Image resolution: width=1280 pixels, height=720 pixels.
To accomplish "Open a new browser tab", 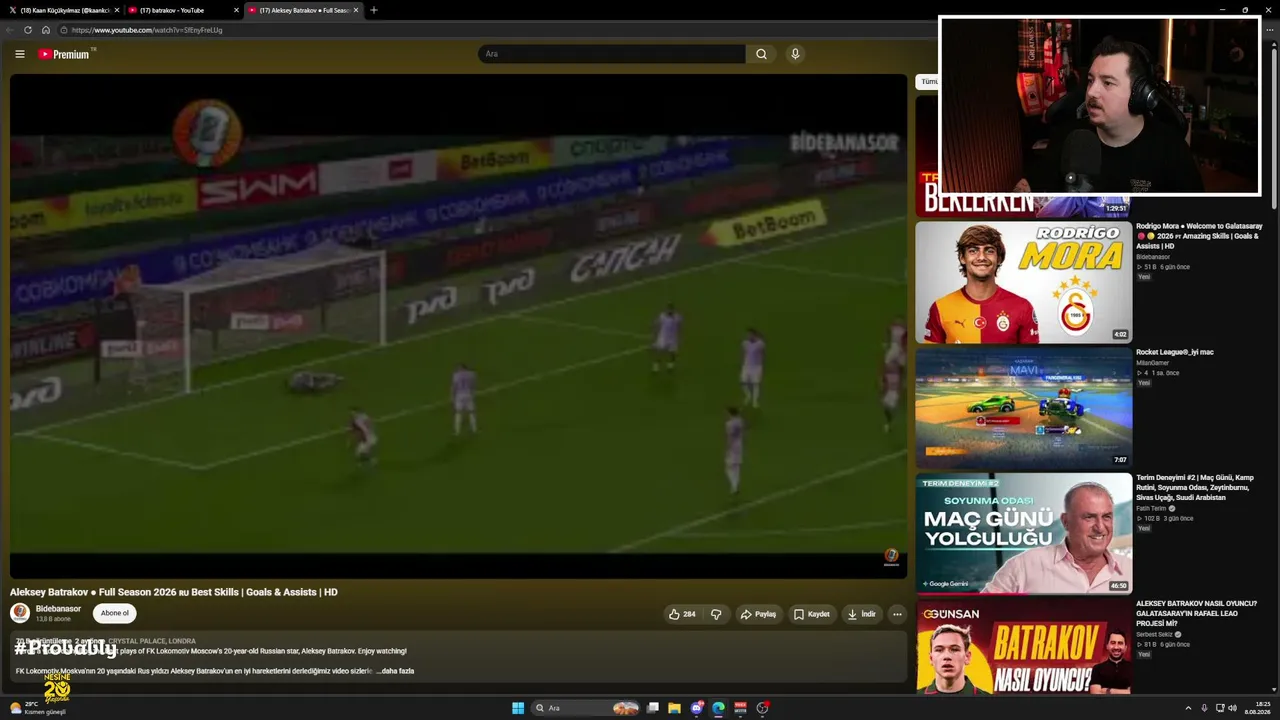I will pyautogui.click(x=374, y=10).
